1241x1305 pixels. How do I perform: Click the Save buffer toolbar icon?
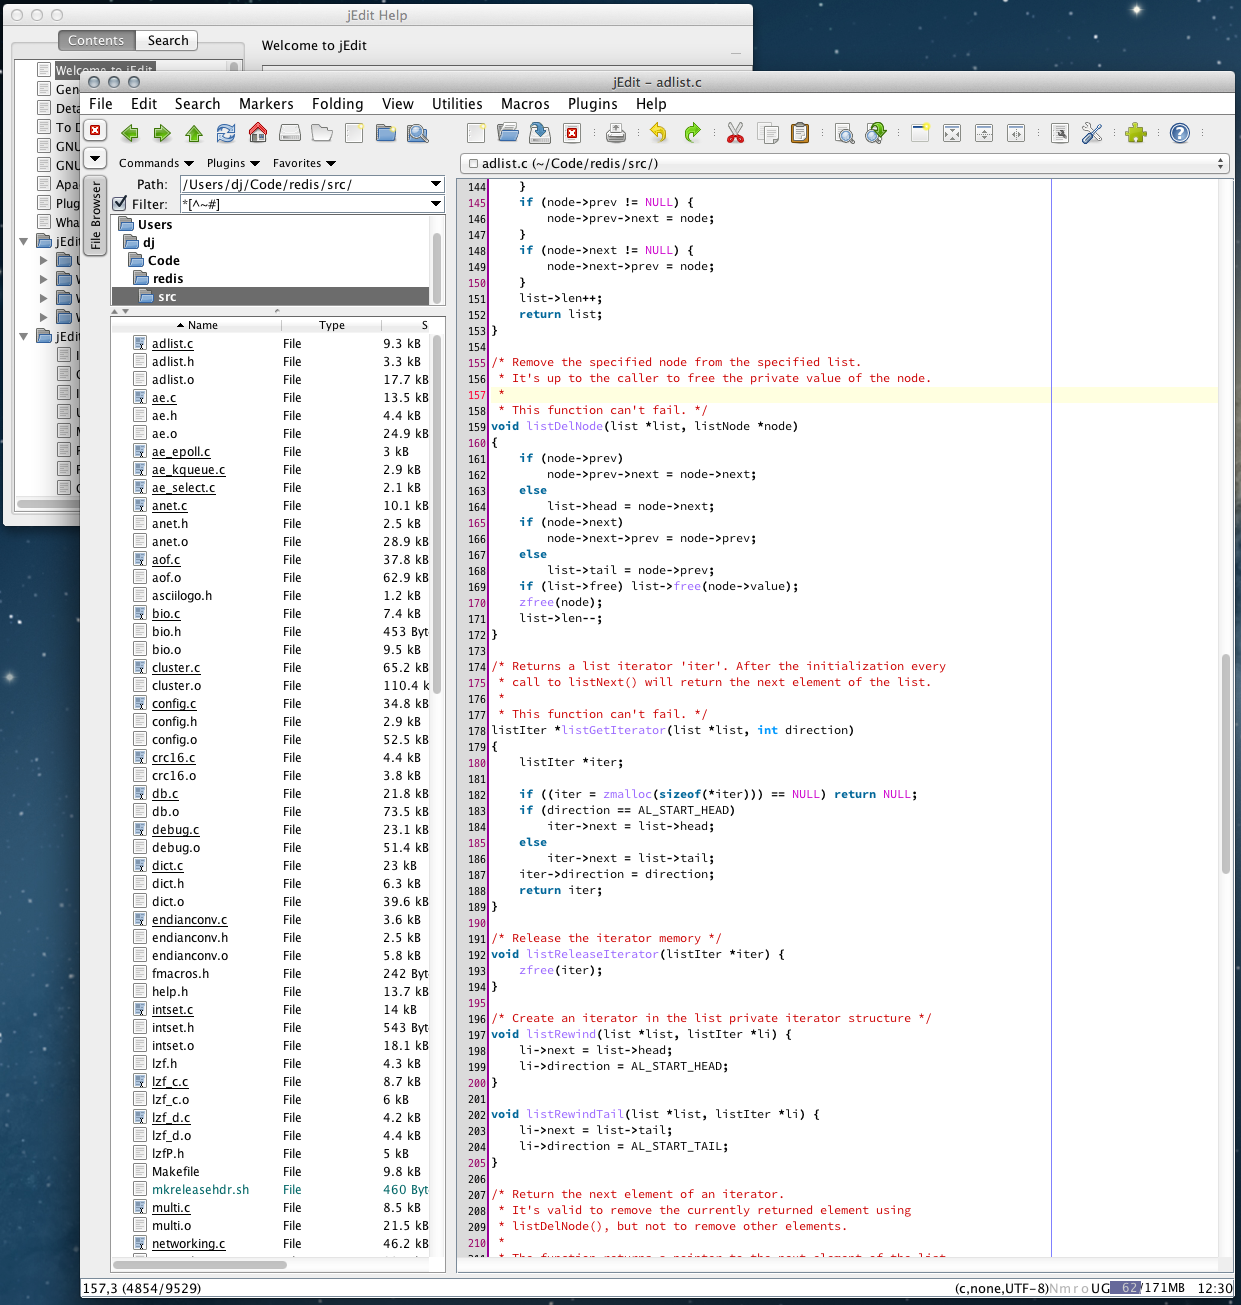pyautogui.click(x=540, y=133)
